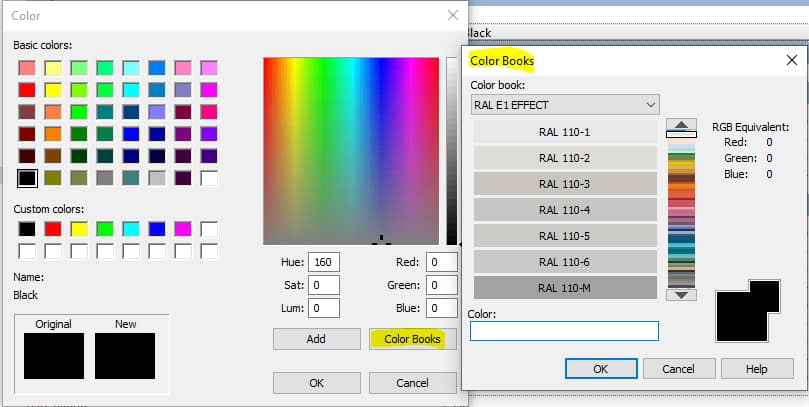
Task: Click Cancel in Color Books dialog
Action: [679, 369]
